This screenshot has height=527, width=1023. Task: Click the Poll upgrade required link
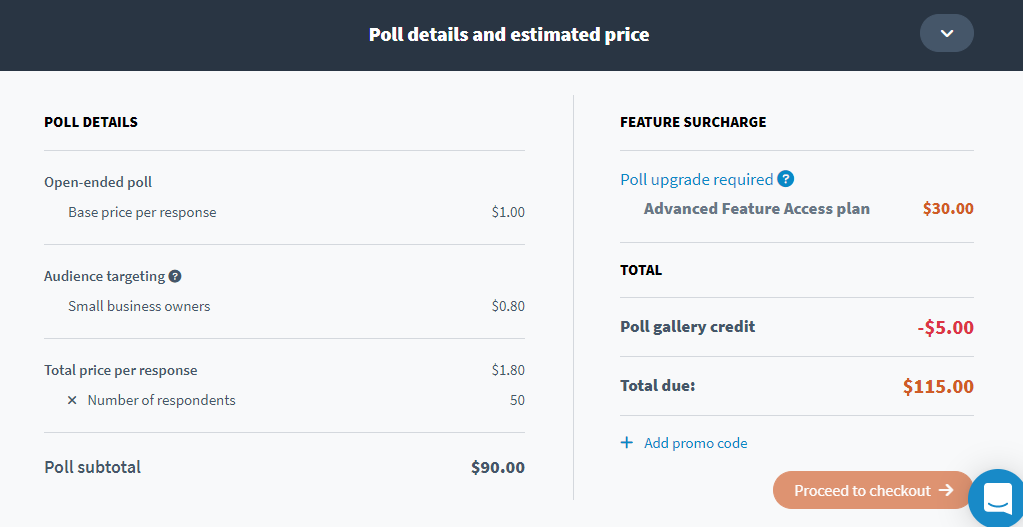point(697,179)
